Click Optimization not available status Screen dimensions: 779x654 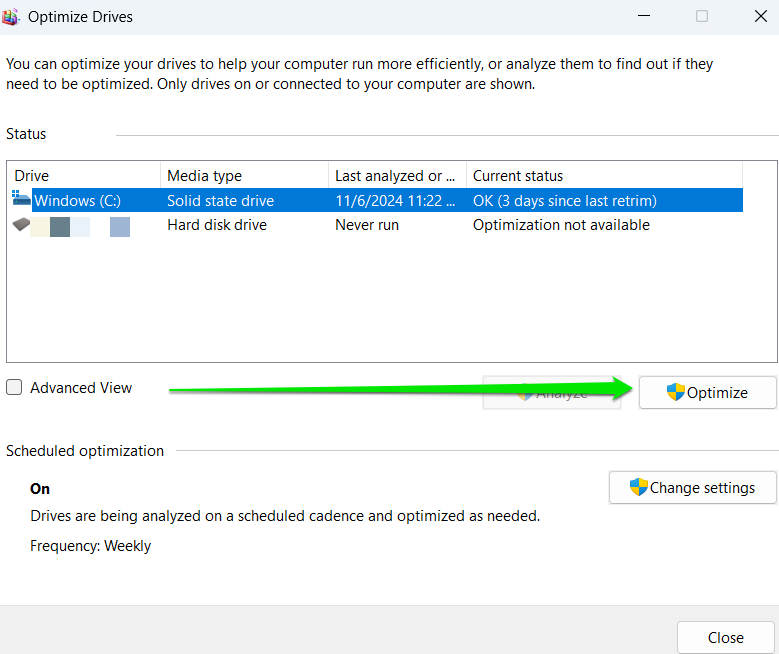[x=561, y=225]
